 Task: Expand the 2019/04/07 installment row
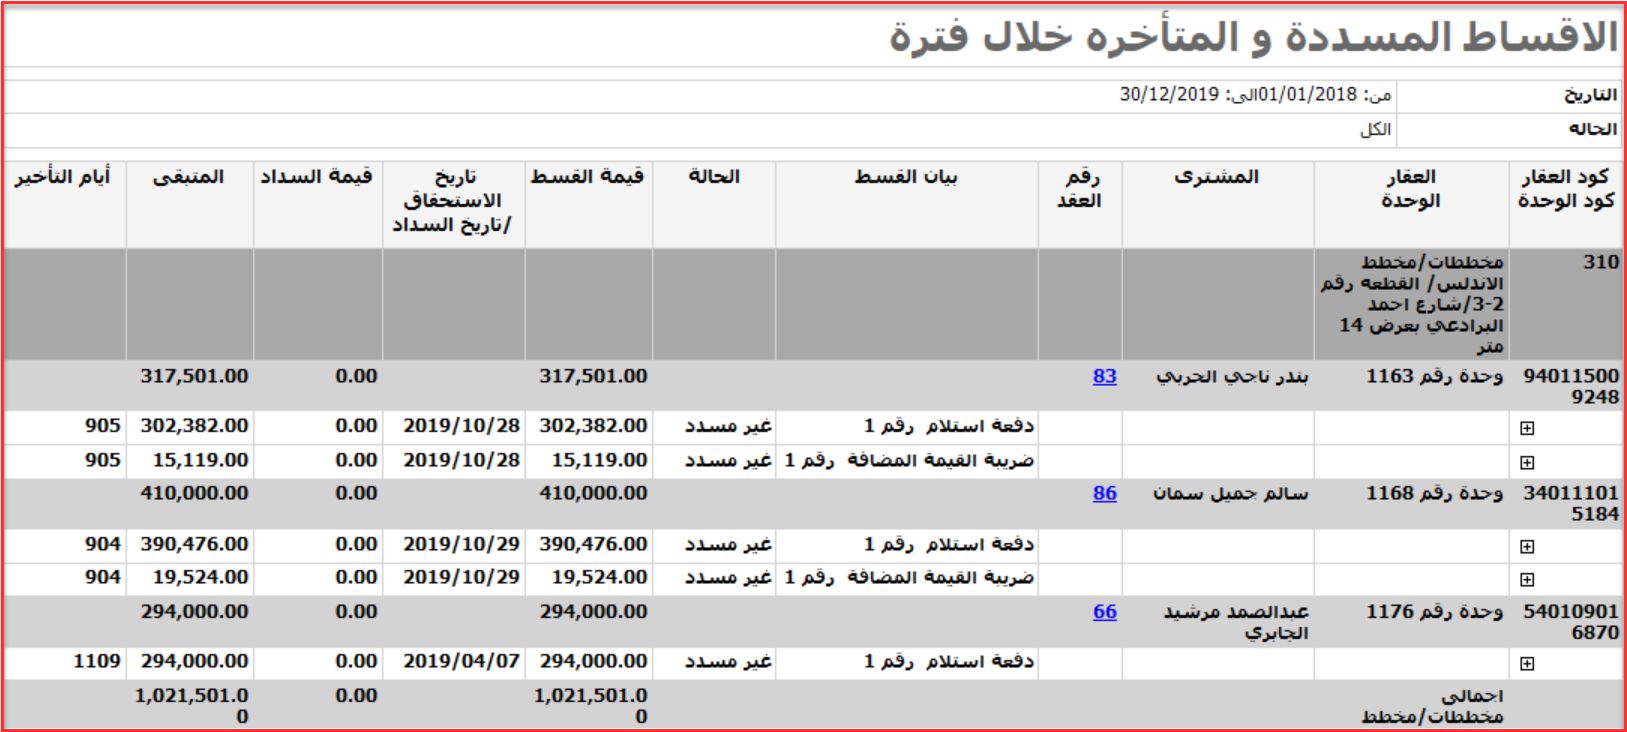click(x=1526, y=663)
